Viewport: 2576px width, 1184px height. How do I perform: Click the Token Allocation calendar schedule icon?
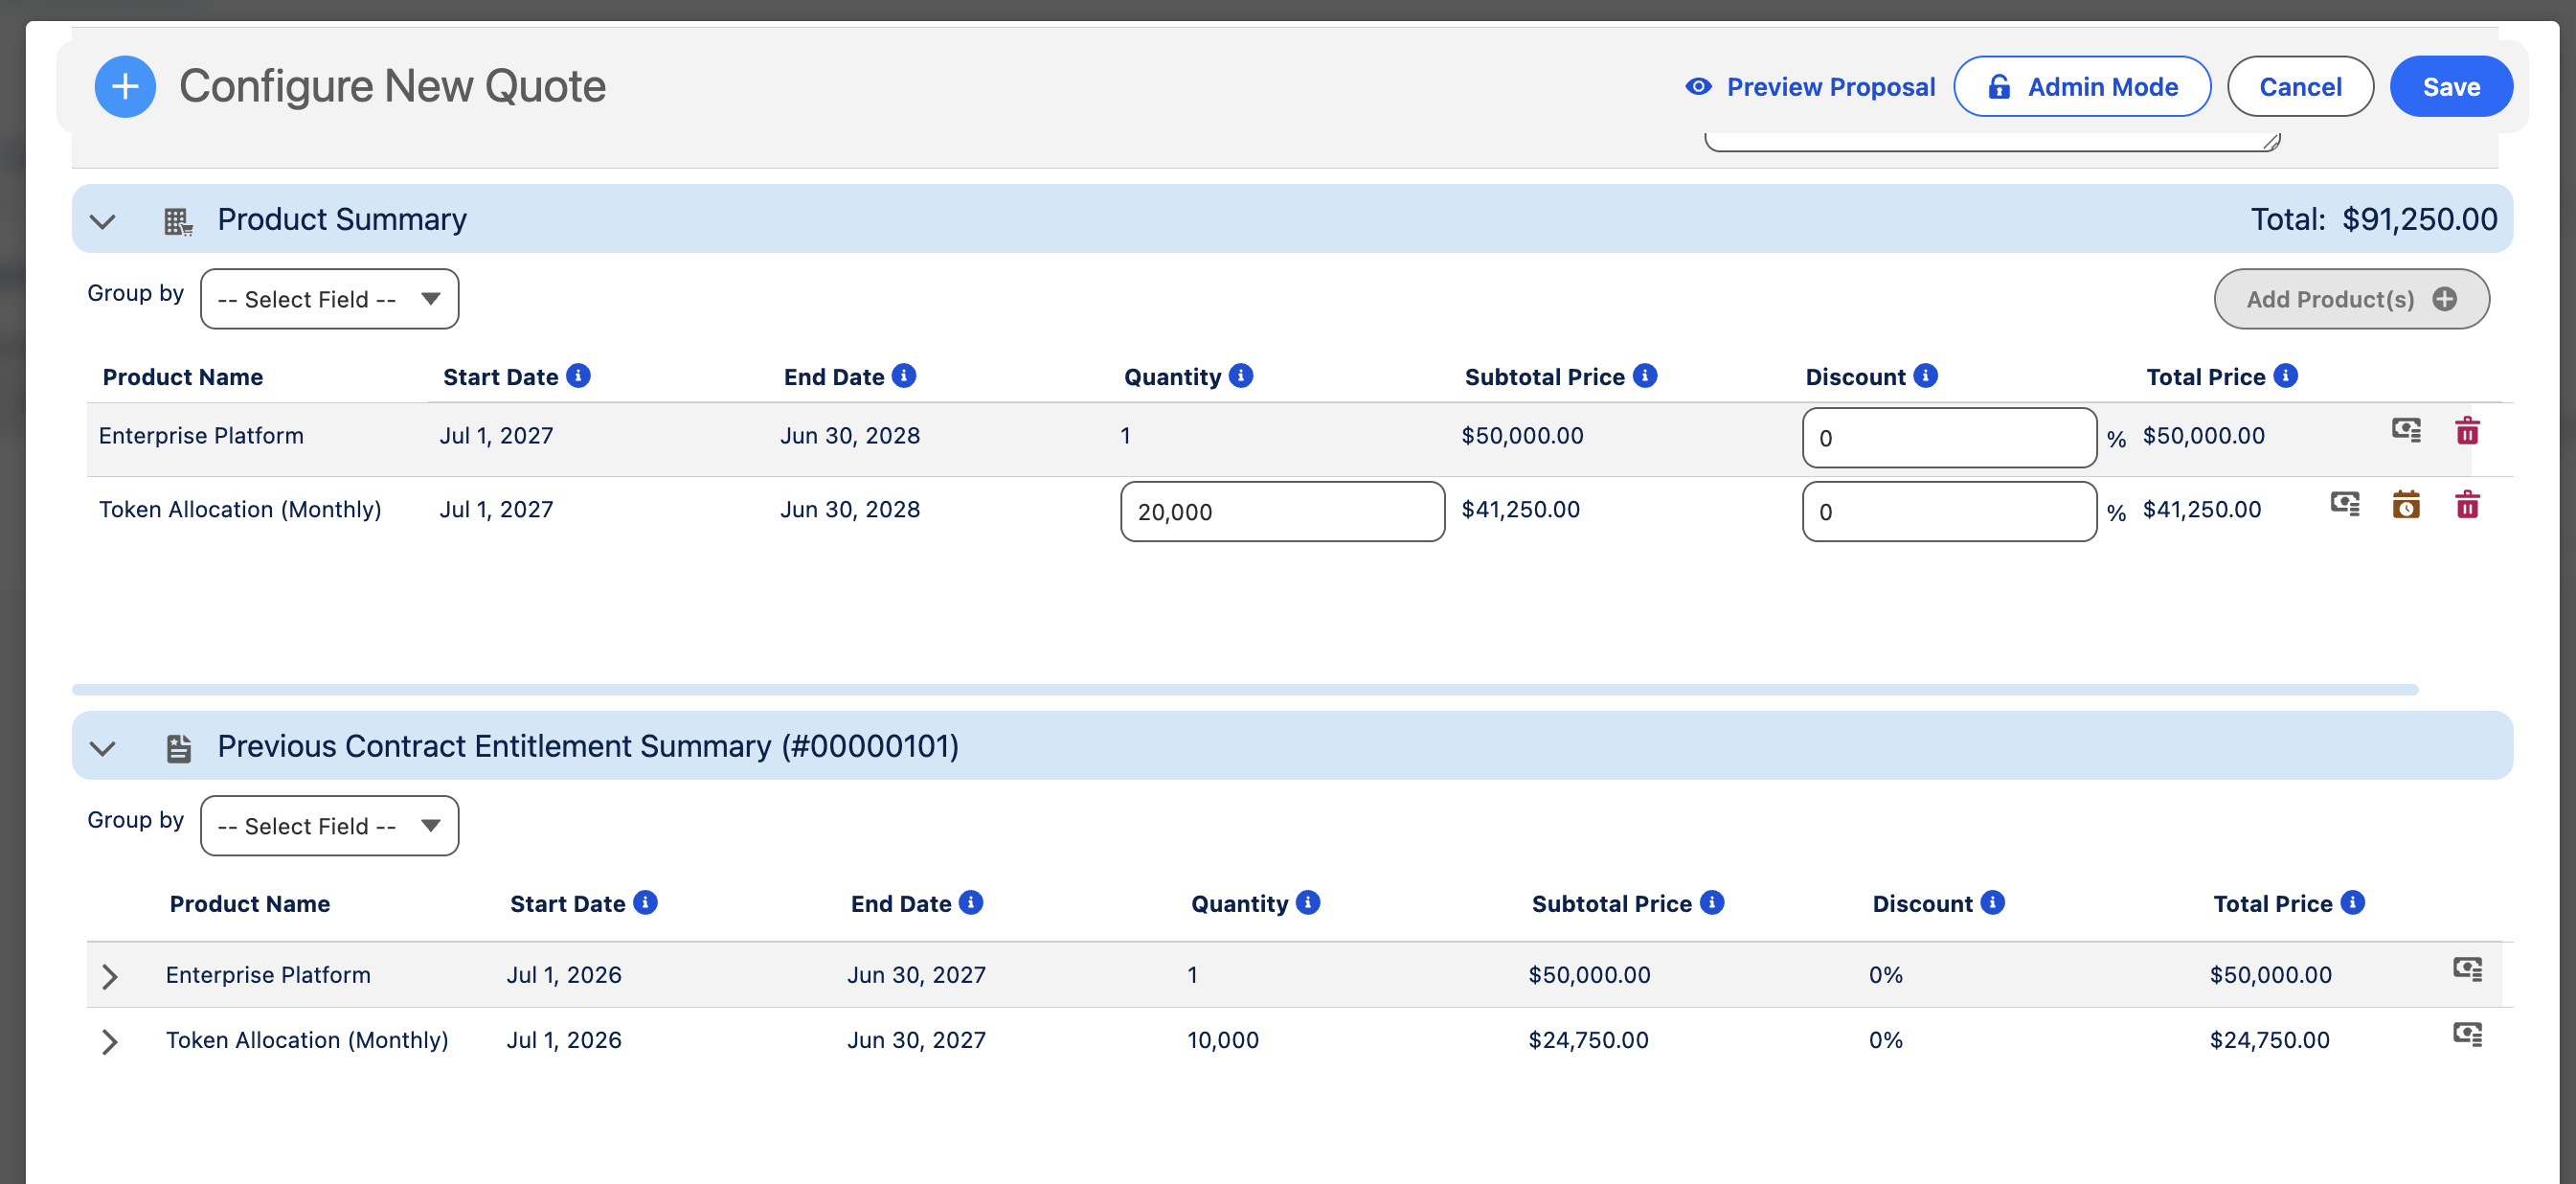[2406, 504]
